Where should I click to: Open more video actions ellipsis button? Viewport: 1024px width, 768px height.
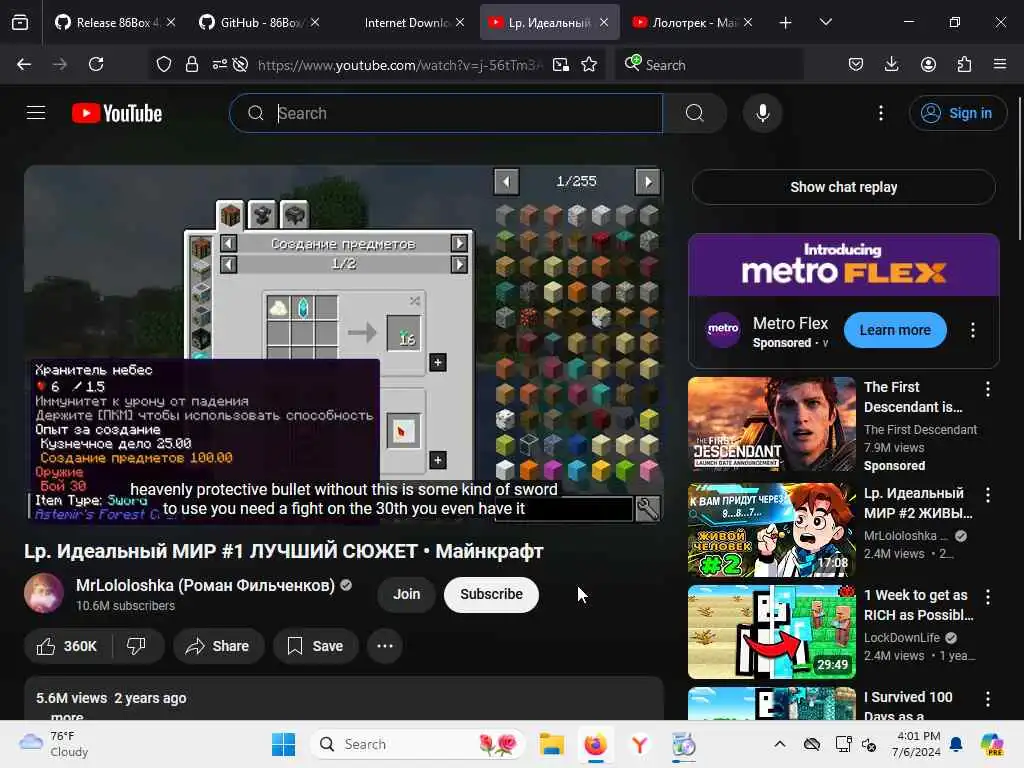pos(385,646)
